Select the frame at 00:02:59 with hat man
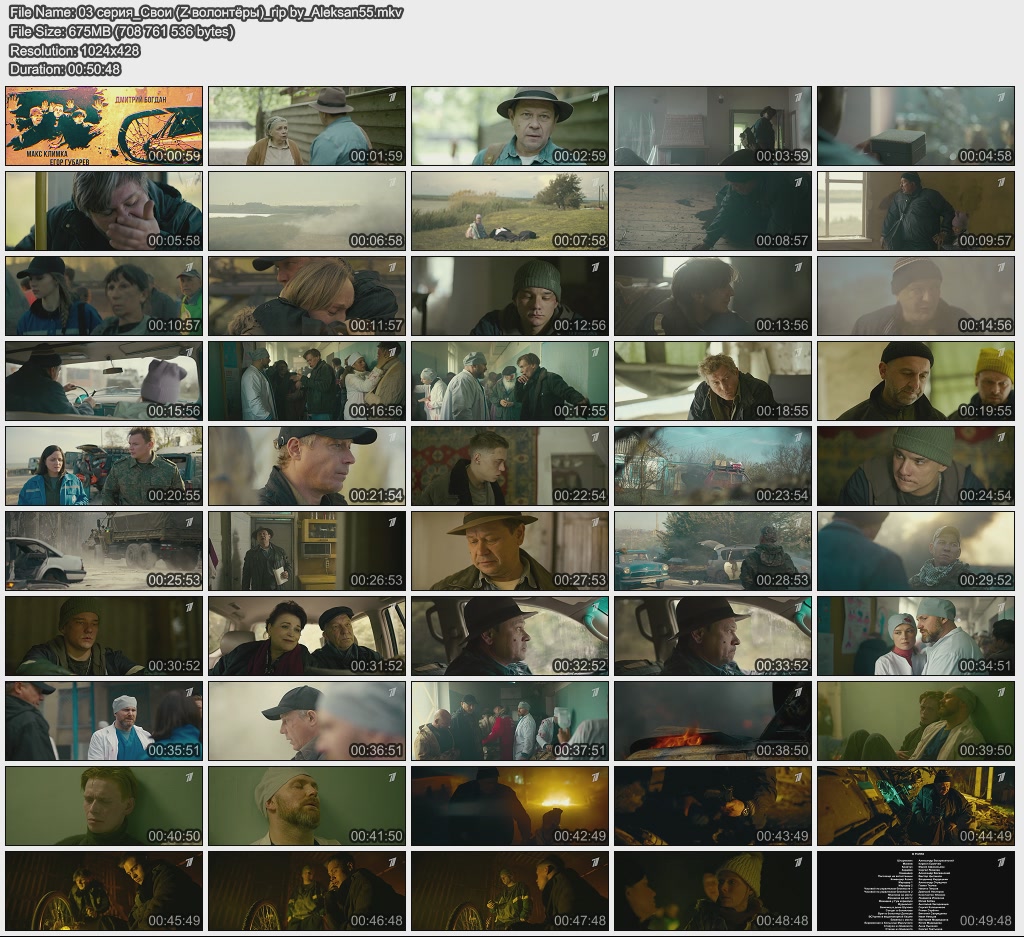 coord(510,126)
